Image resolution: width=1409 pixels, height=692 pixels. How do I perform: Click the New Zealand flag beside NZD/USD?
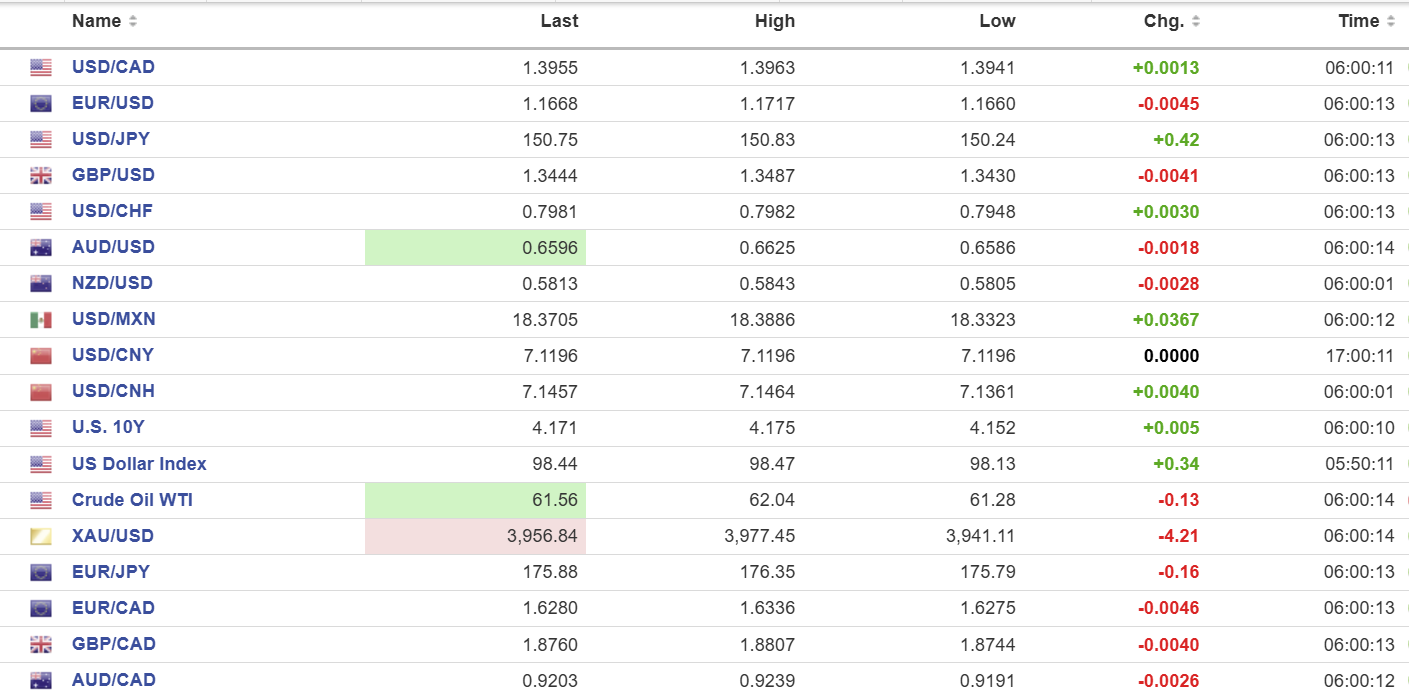coord(40,284)
